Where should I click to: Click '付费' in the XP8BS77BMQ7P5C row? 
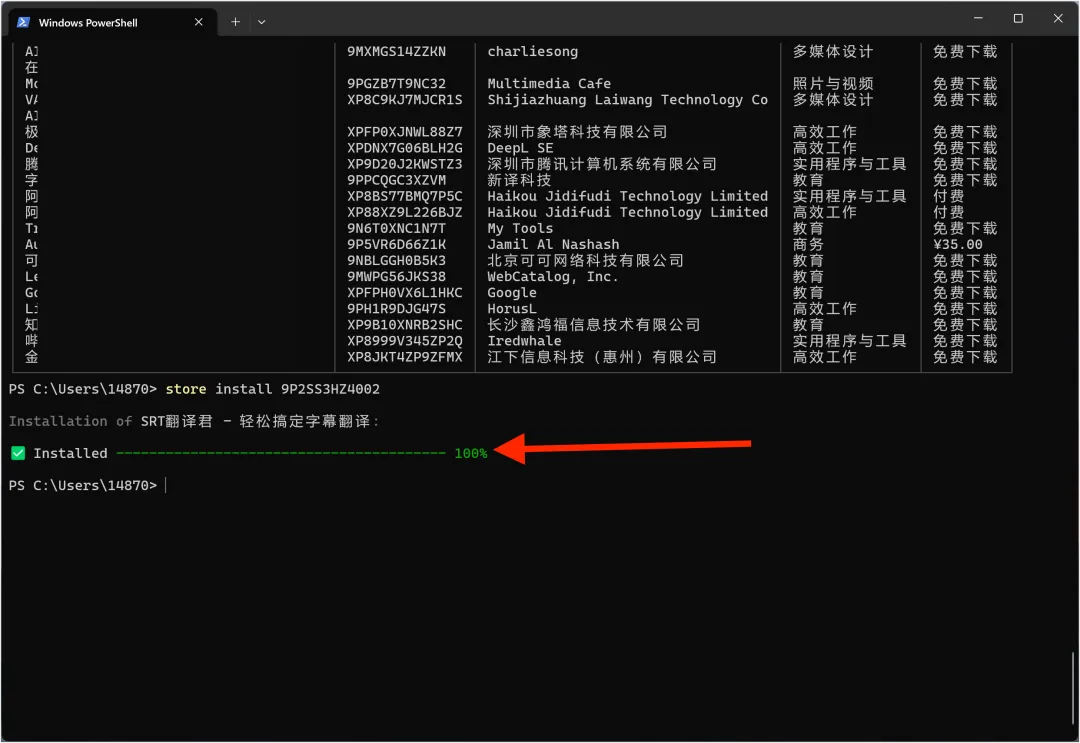click(948, 196)
